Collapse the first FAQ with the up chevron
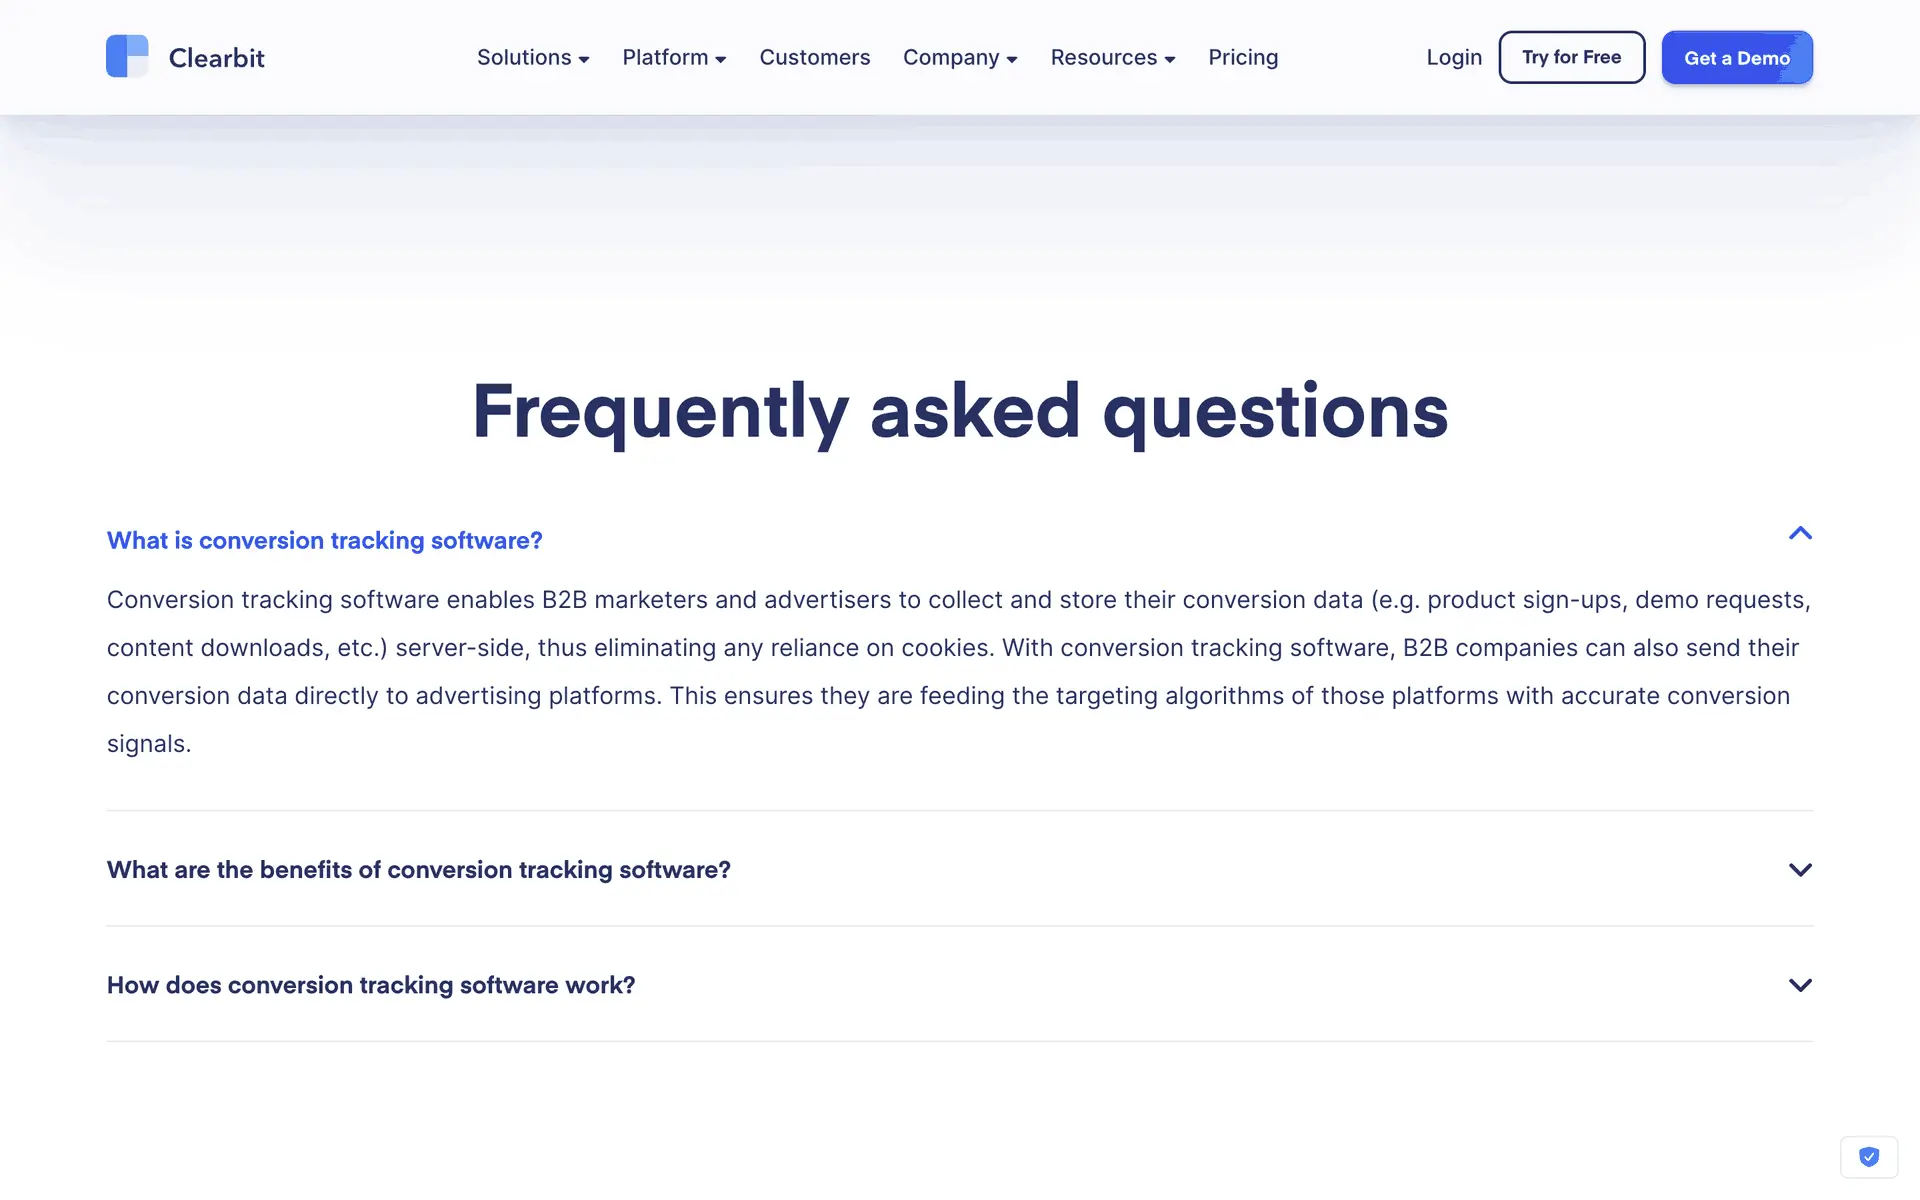Image resolution: width=1920 pixels, height=1200 pixels. coord(1800,534)
